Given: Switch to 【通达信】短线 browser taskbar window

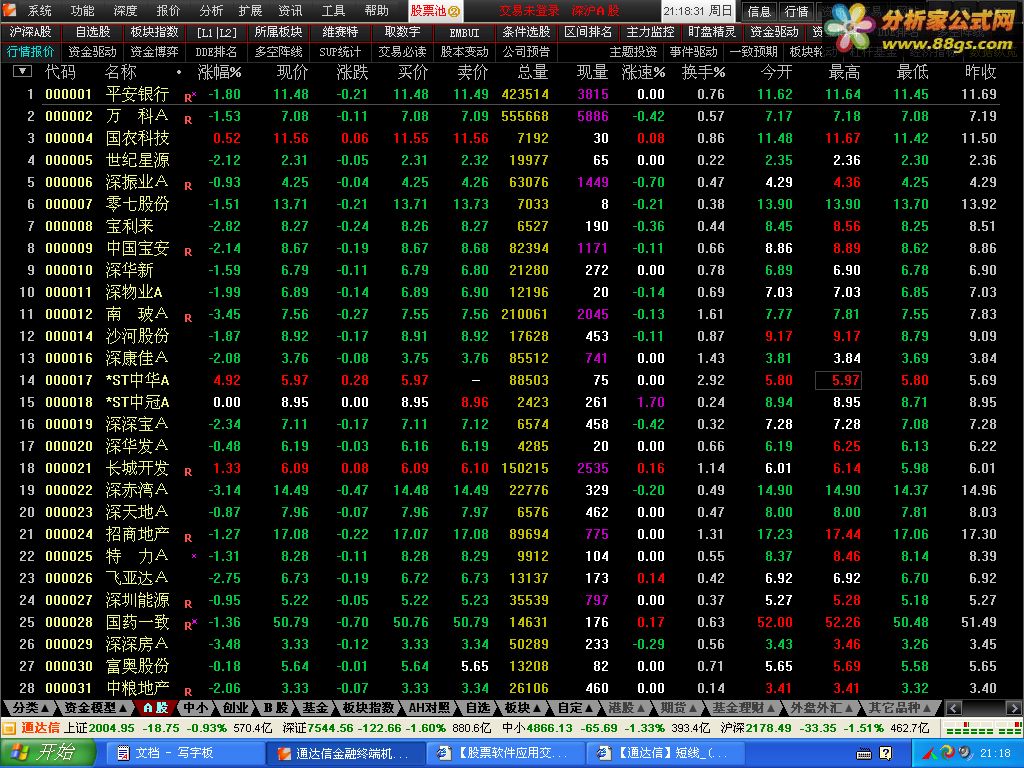Looking at the screenshot, I should coord(664,753).
